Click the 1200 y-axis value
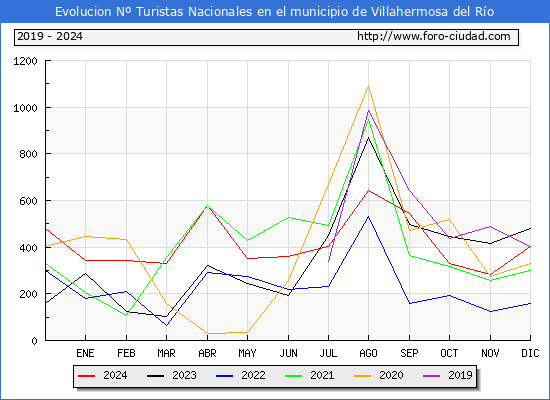The width and height of the screenshot is (550, 400). point(25,61)
